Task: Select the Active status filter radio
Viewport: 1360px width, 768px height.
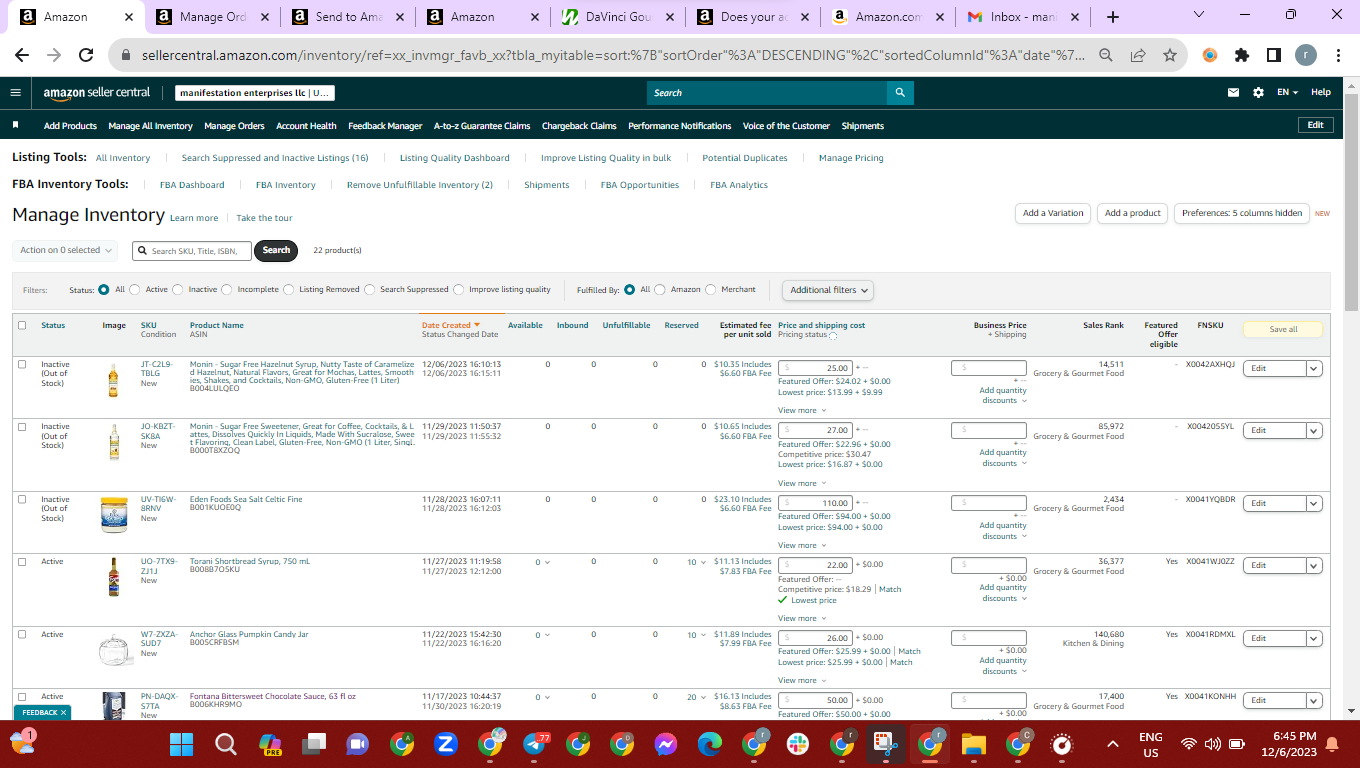Action: [x=135, y=290]
